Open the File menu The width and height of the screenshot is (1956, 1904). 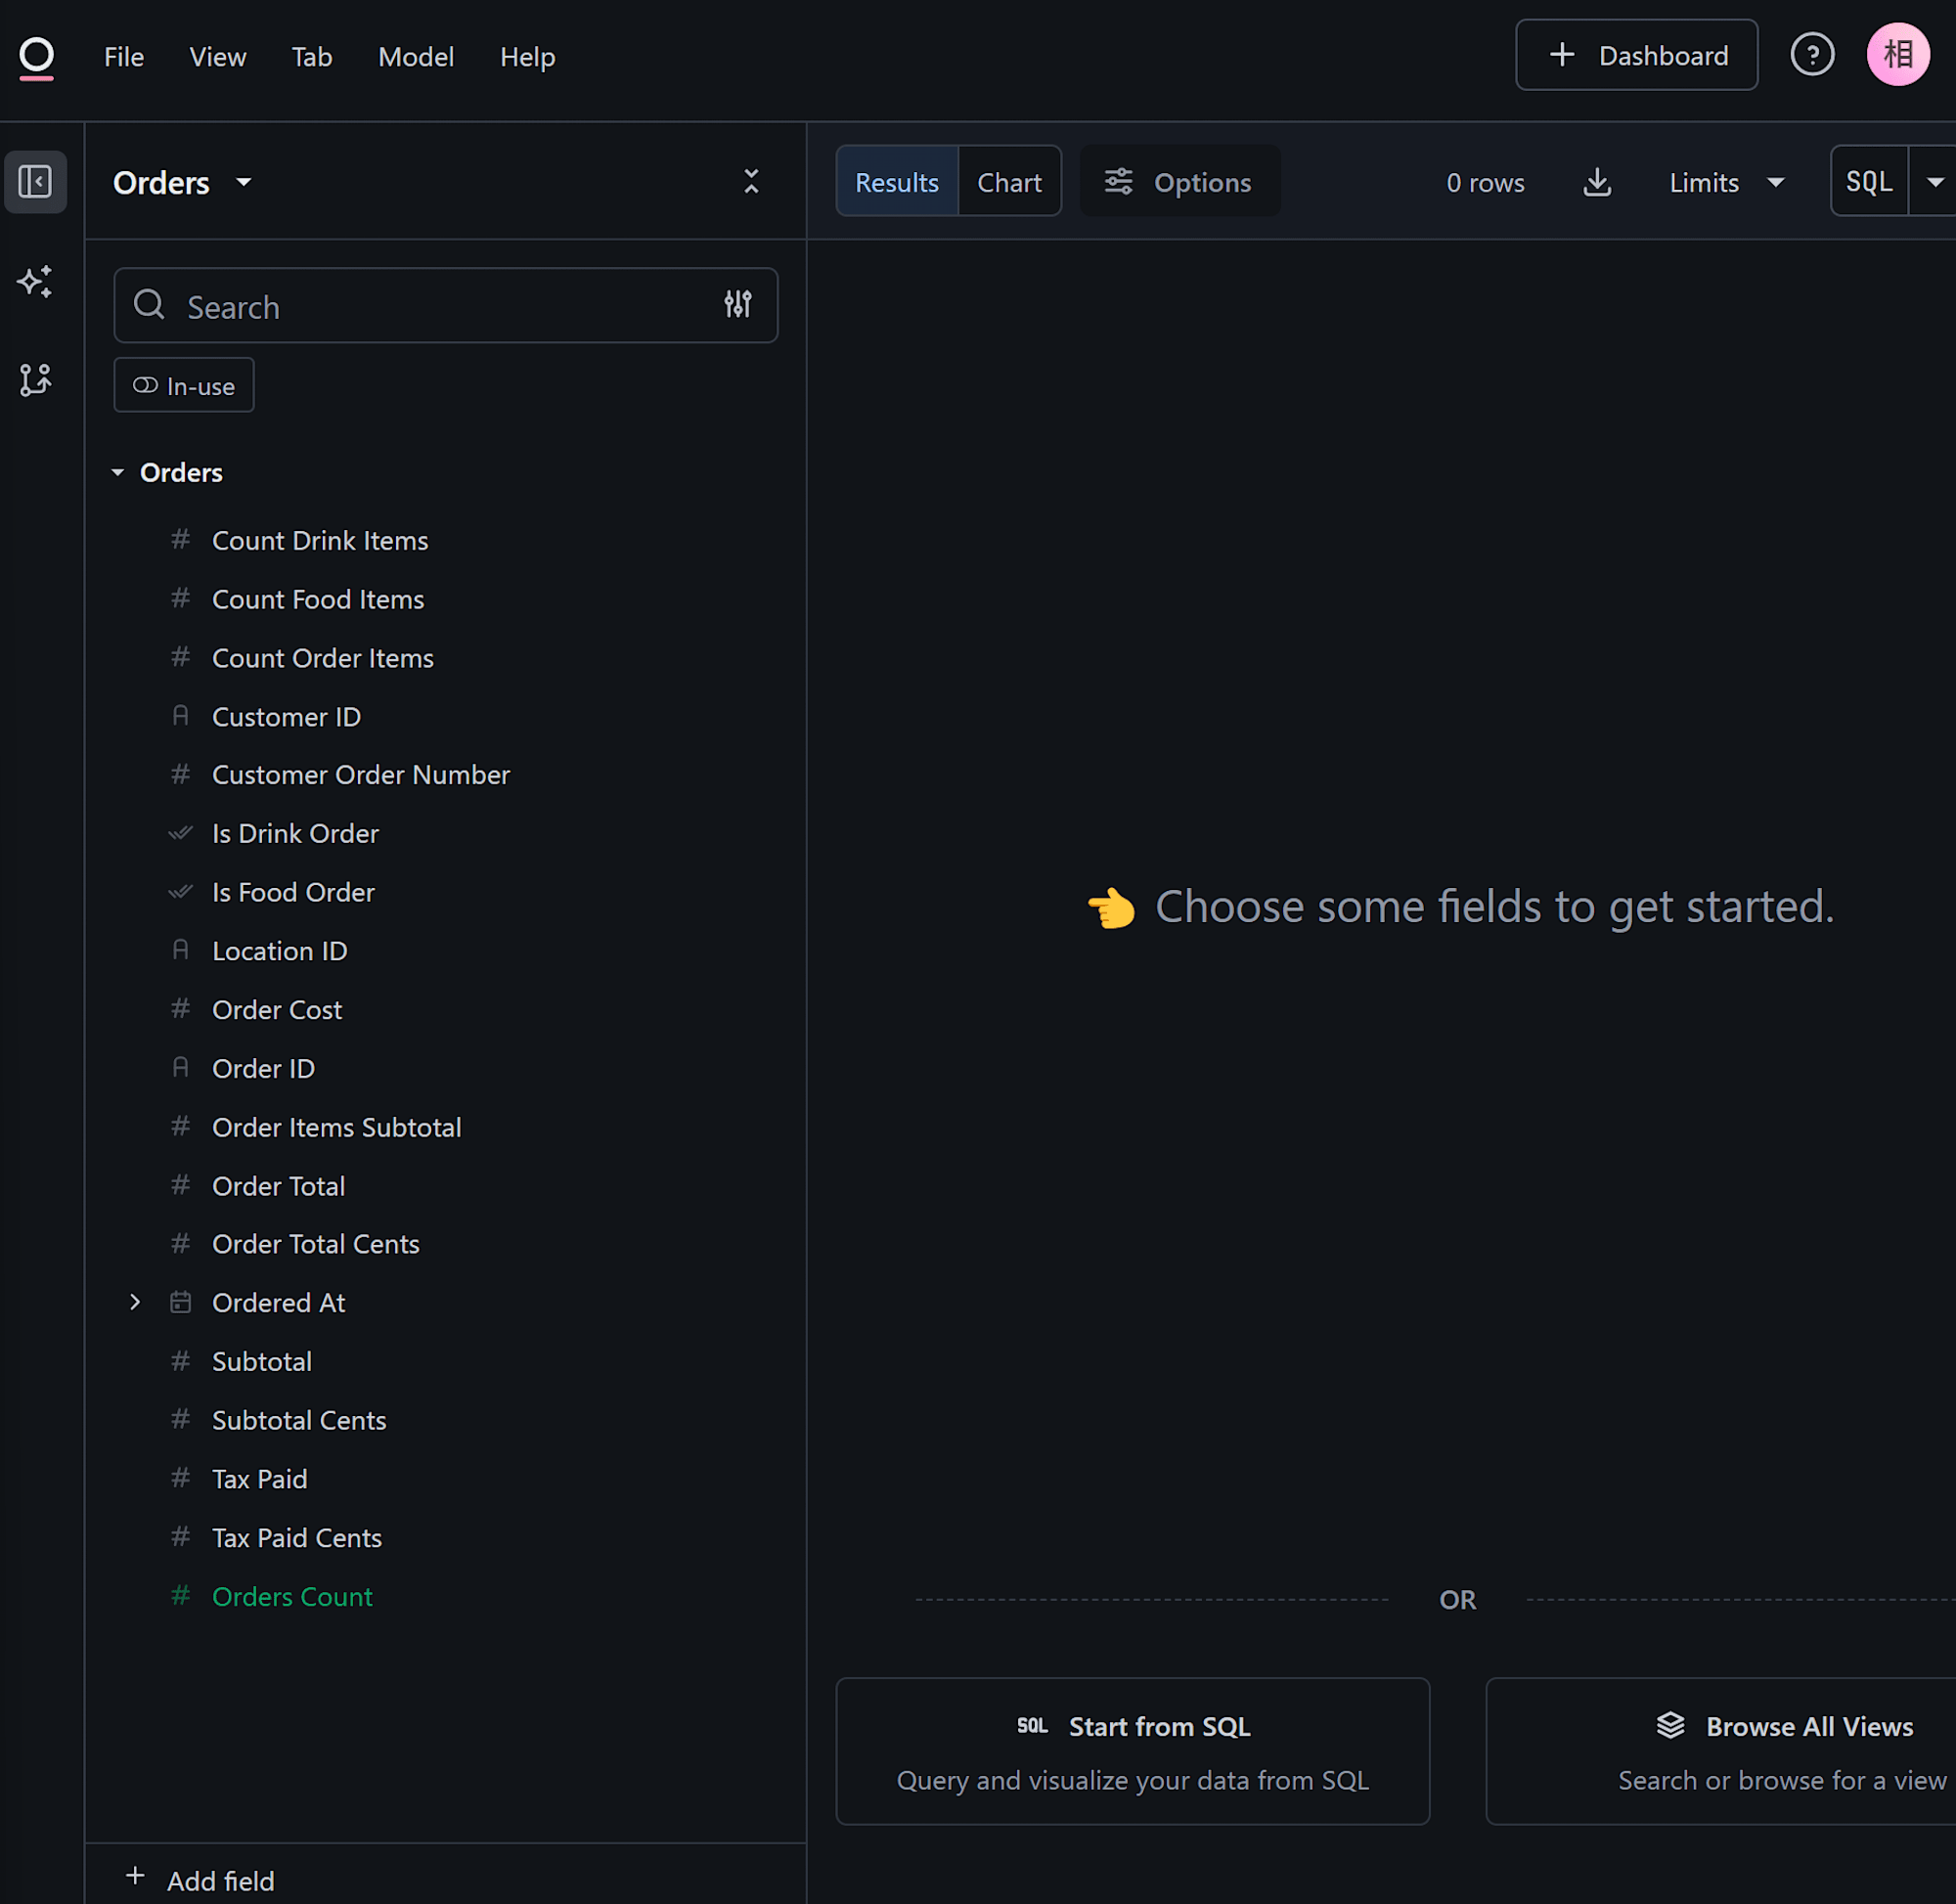[124, 57]
